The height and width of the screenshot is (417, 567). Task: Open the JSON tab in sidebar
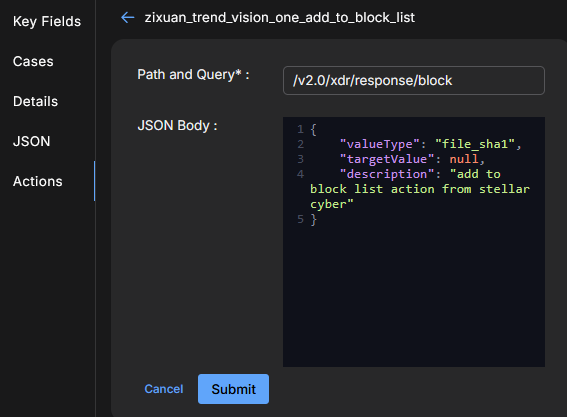click(32, 141)
